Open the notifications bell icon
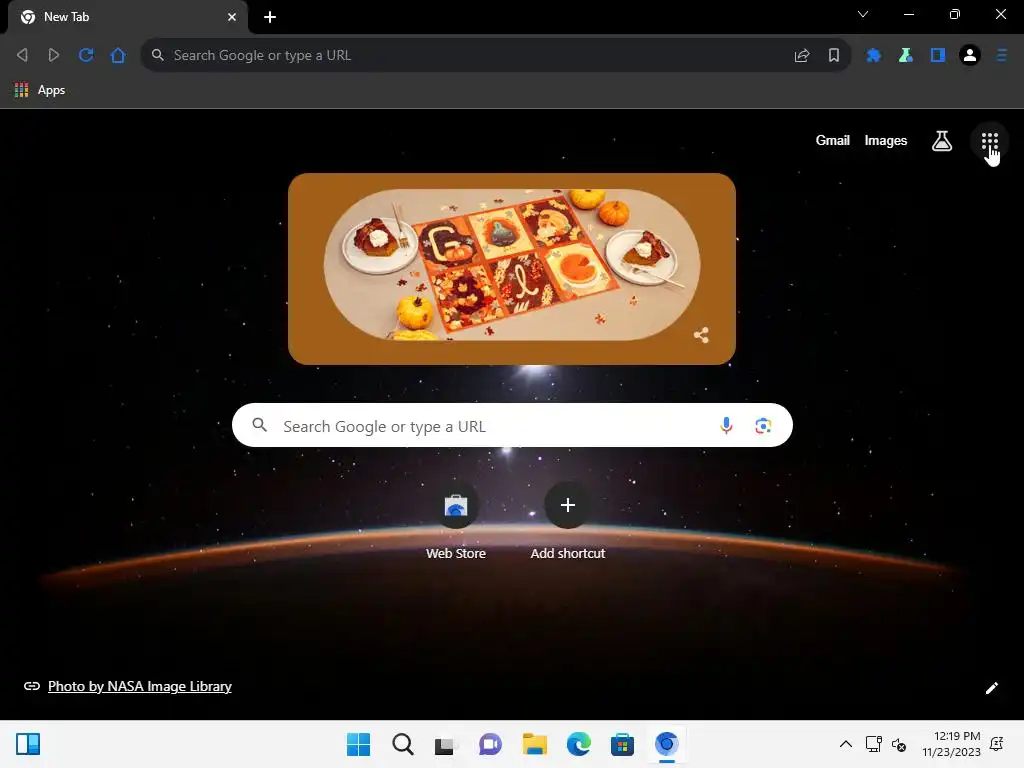The height and width of the screenshot is (768, 1024). [x=997, y=744]
